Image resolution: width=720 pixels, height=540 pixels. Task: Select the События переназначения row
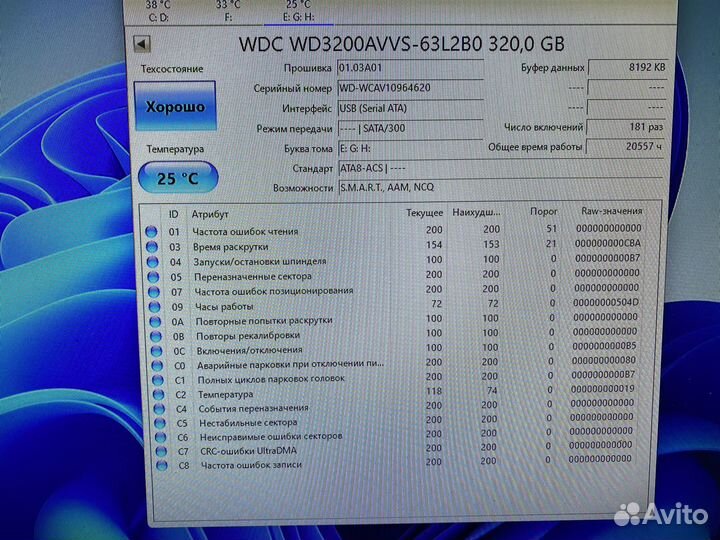[395, 406]
